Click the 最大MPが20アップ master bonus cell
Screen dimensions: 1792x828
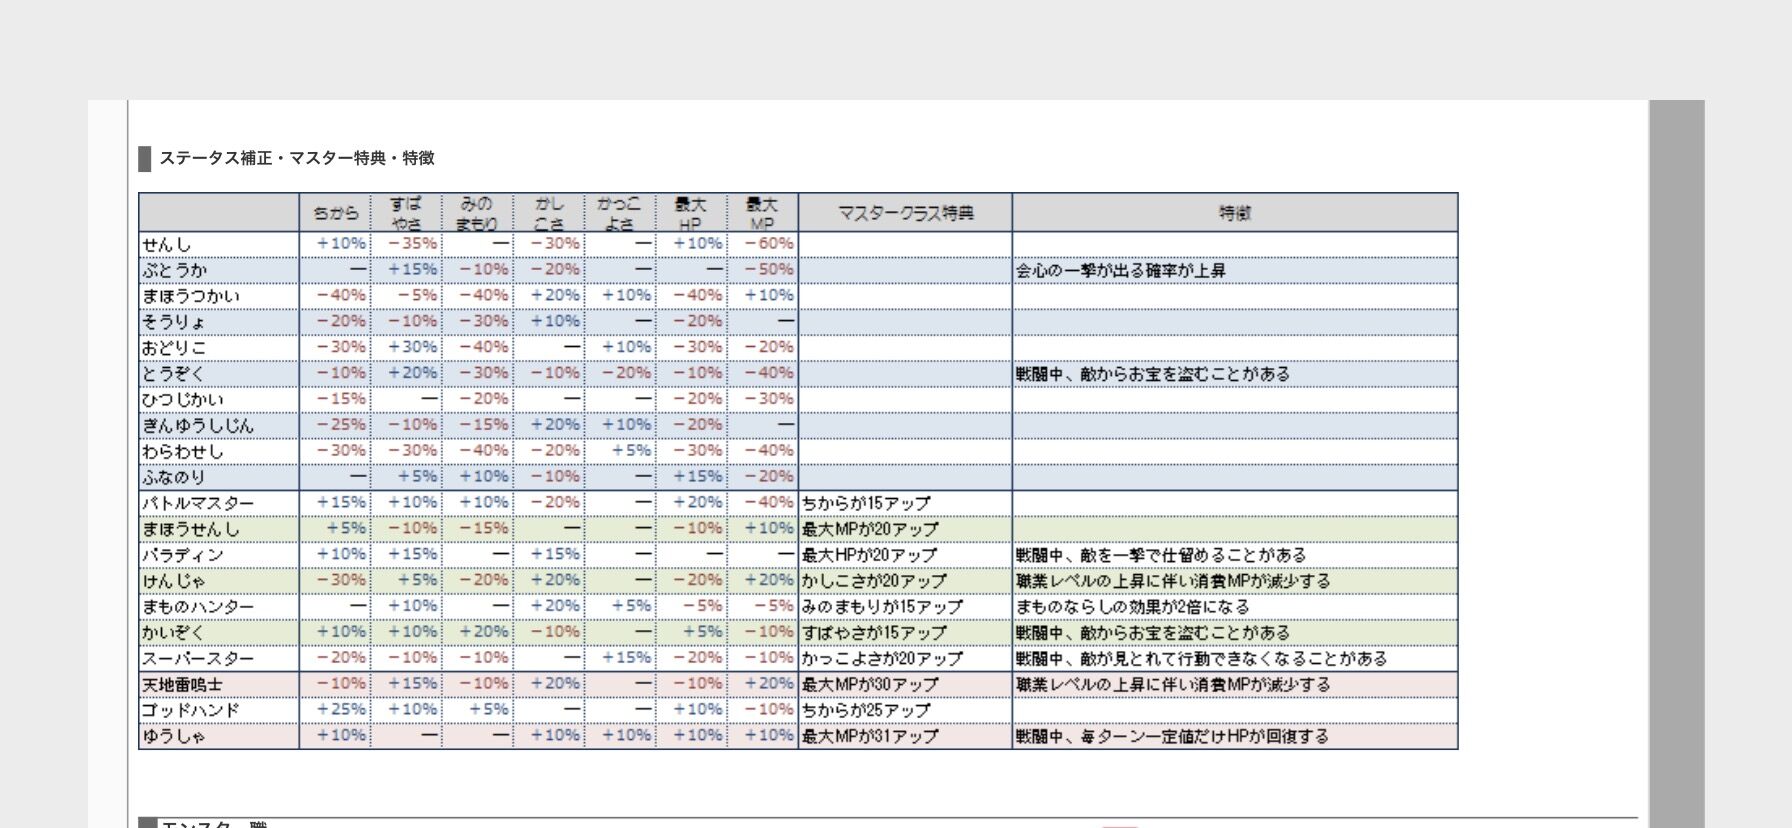pyautogui.click(x=870, y=530)
